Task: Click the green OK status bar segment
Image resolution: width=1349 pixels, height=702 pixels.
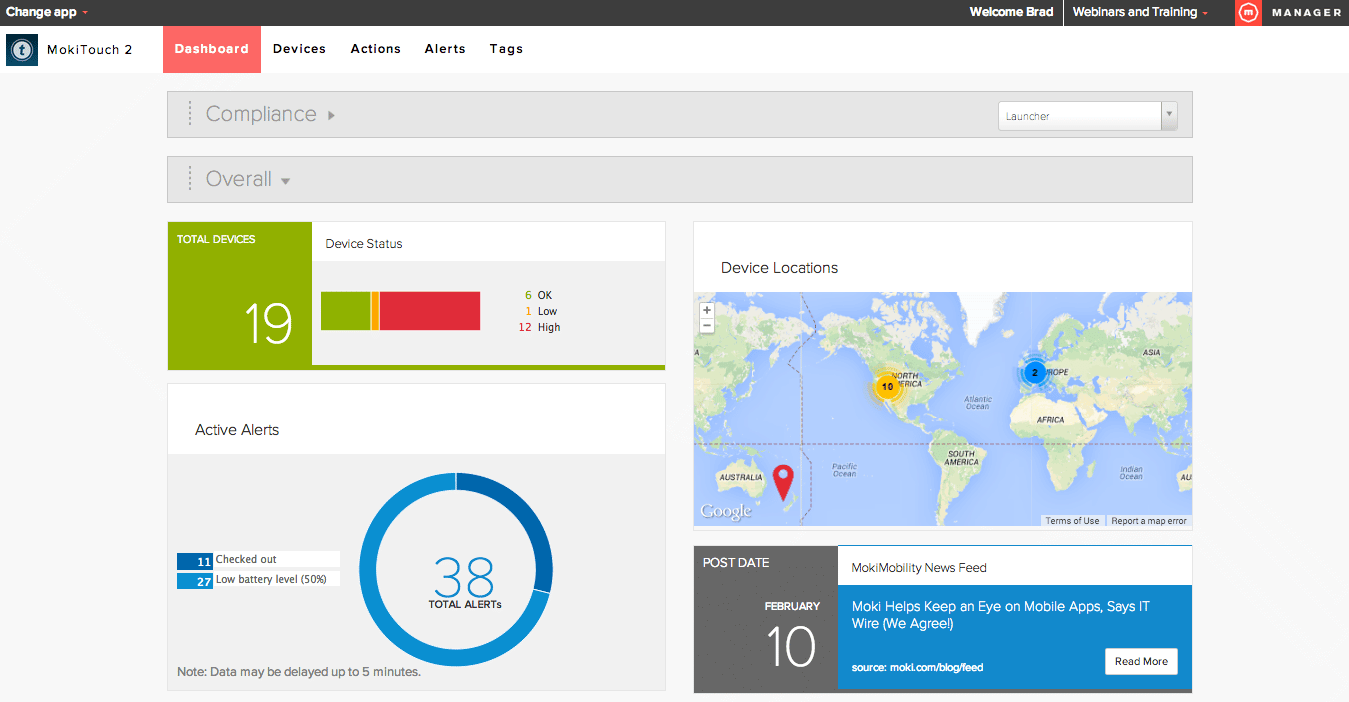Action: [x=346, y=311]
